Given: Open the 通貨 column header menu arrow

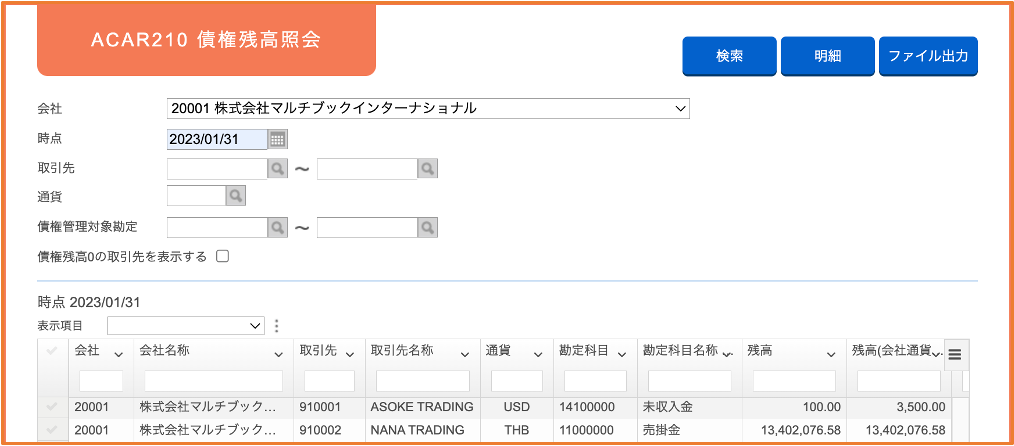Looking at the screenshot, I should click(x=538, y=354).
